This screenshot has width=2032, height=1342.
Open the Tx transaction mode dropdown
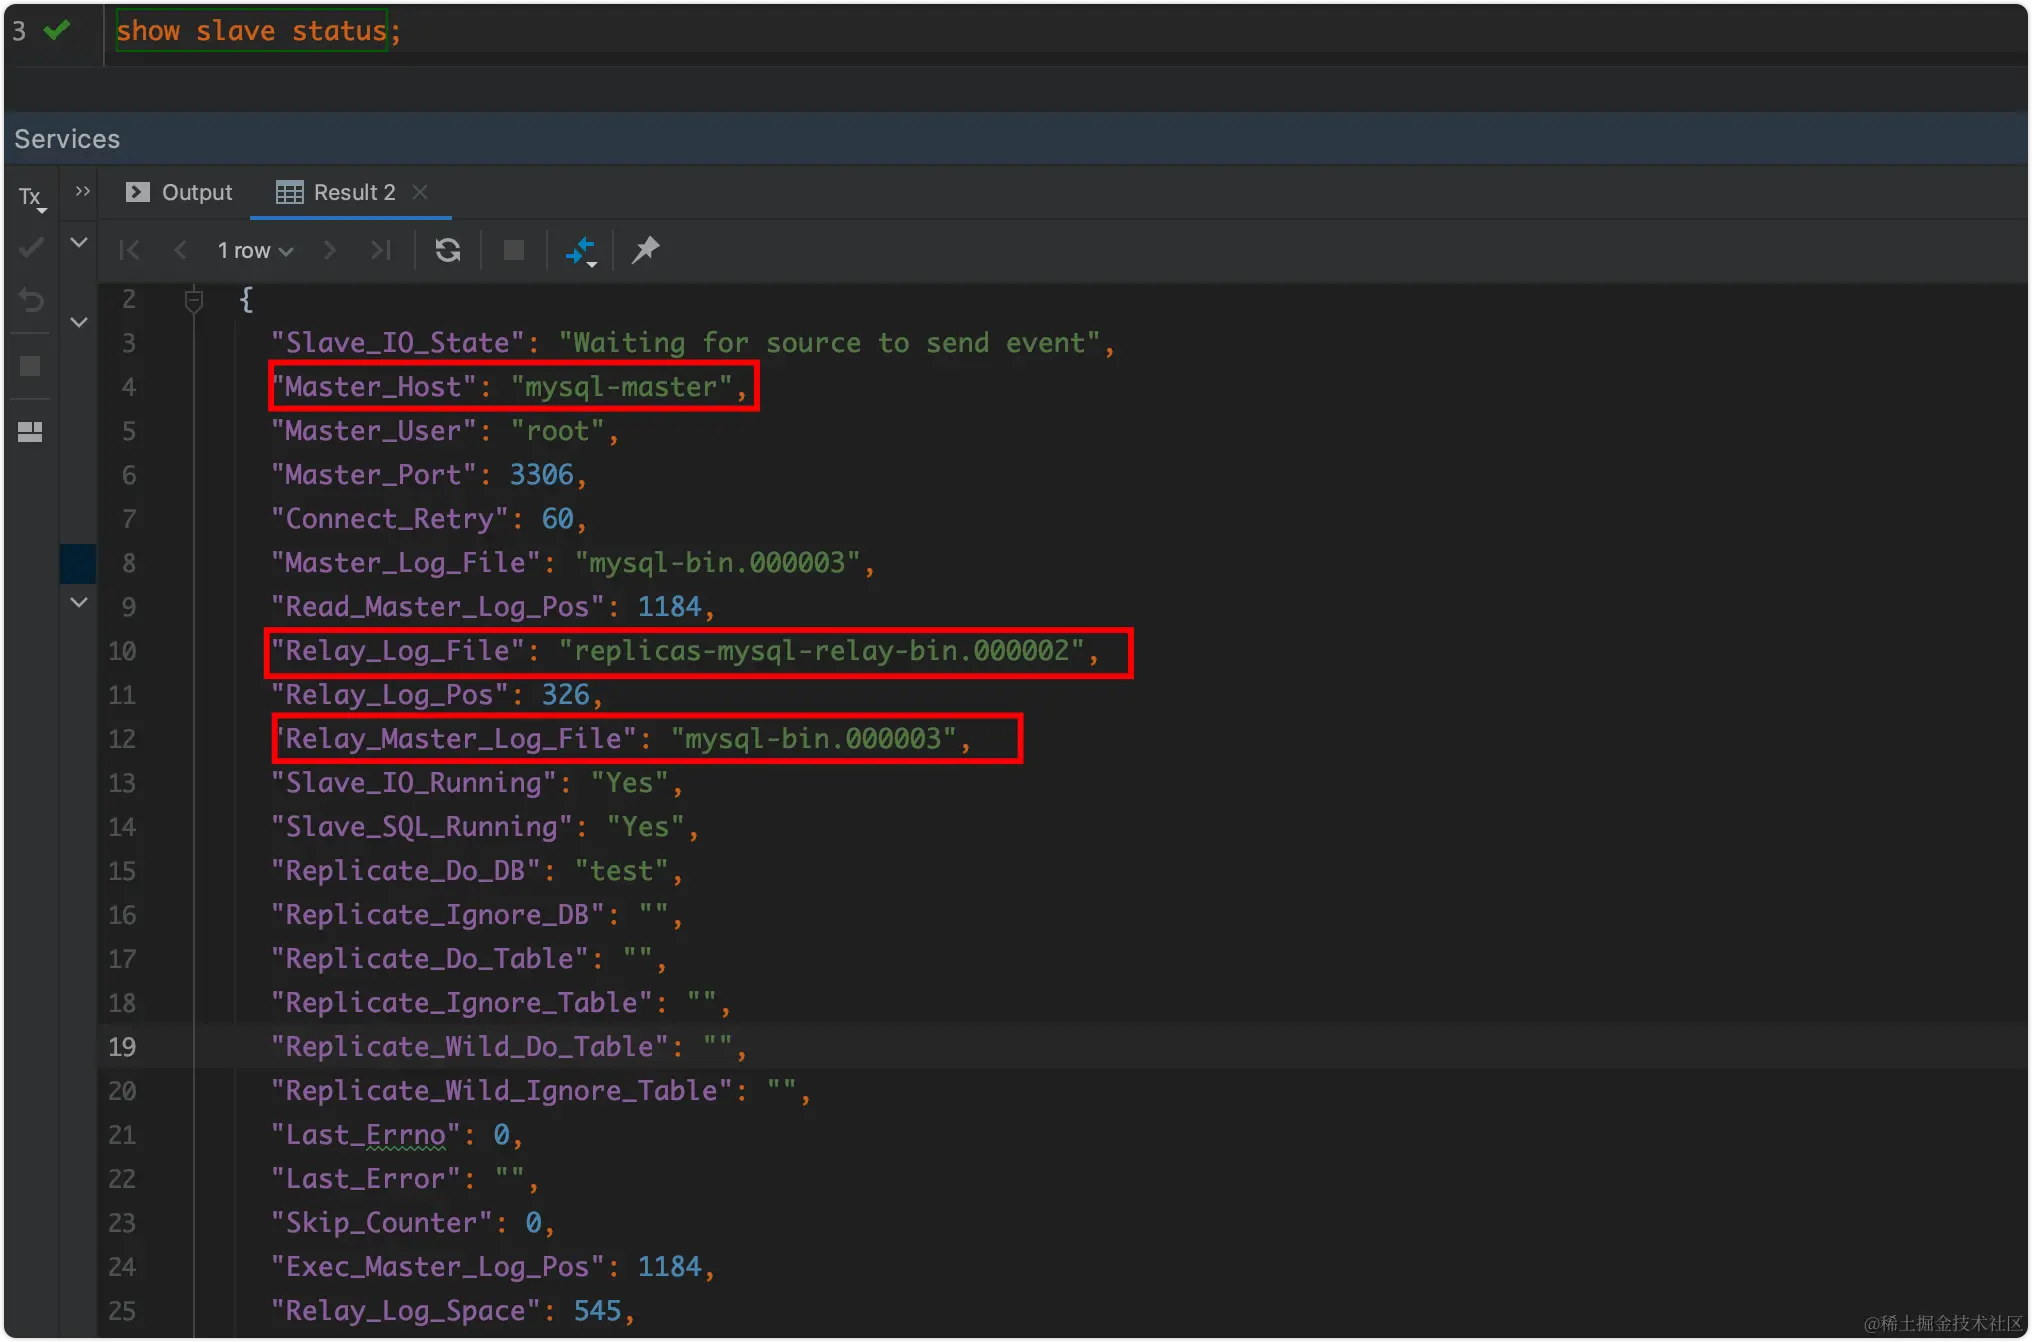(32, 197)
